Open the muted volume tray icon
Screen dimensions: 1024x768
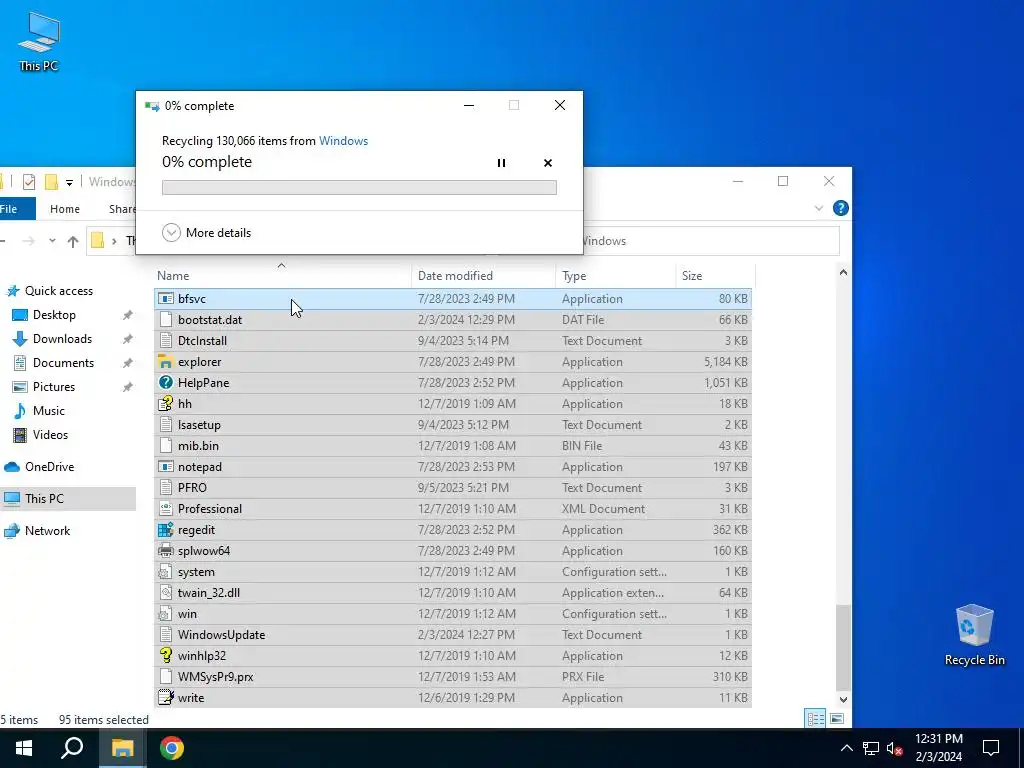pos(895,748)
